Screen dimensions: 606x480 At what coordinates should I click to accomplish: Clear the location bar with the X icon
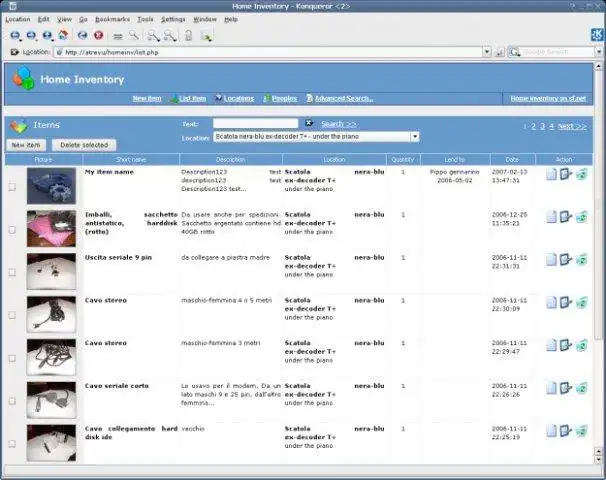(x=14, y=52)
